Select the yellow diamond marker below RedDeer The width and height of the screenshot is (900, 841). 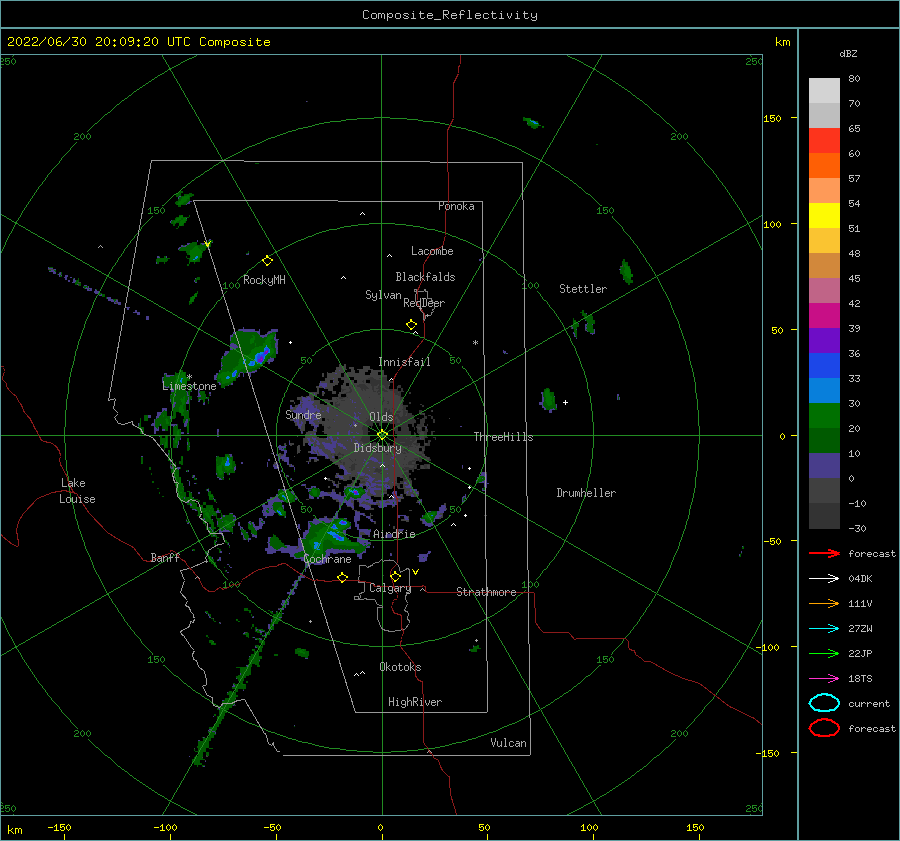[x=412, y=325]
